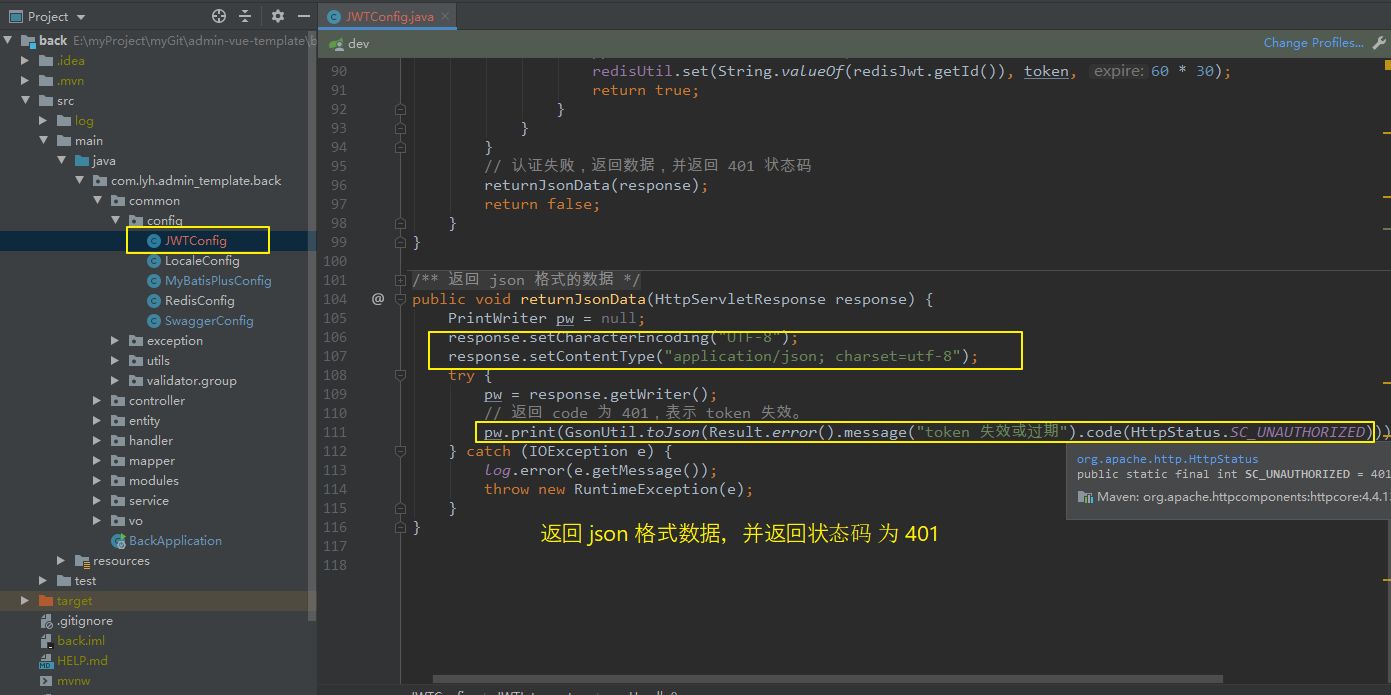Close the JWTConfig.java tab
This screenshot has width=1391, height=695.
(445, 16)
